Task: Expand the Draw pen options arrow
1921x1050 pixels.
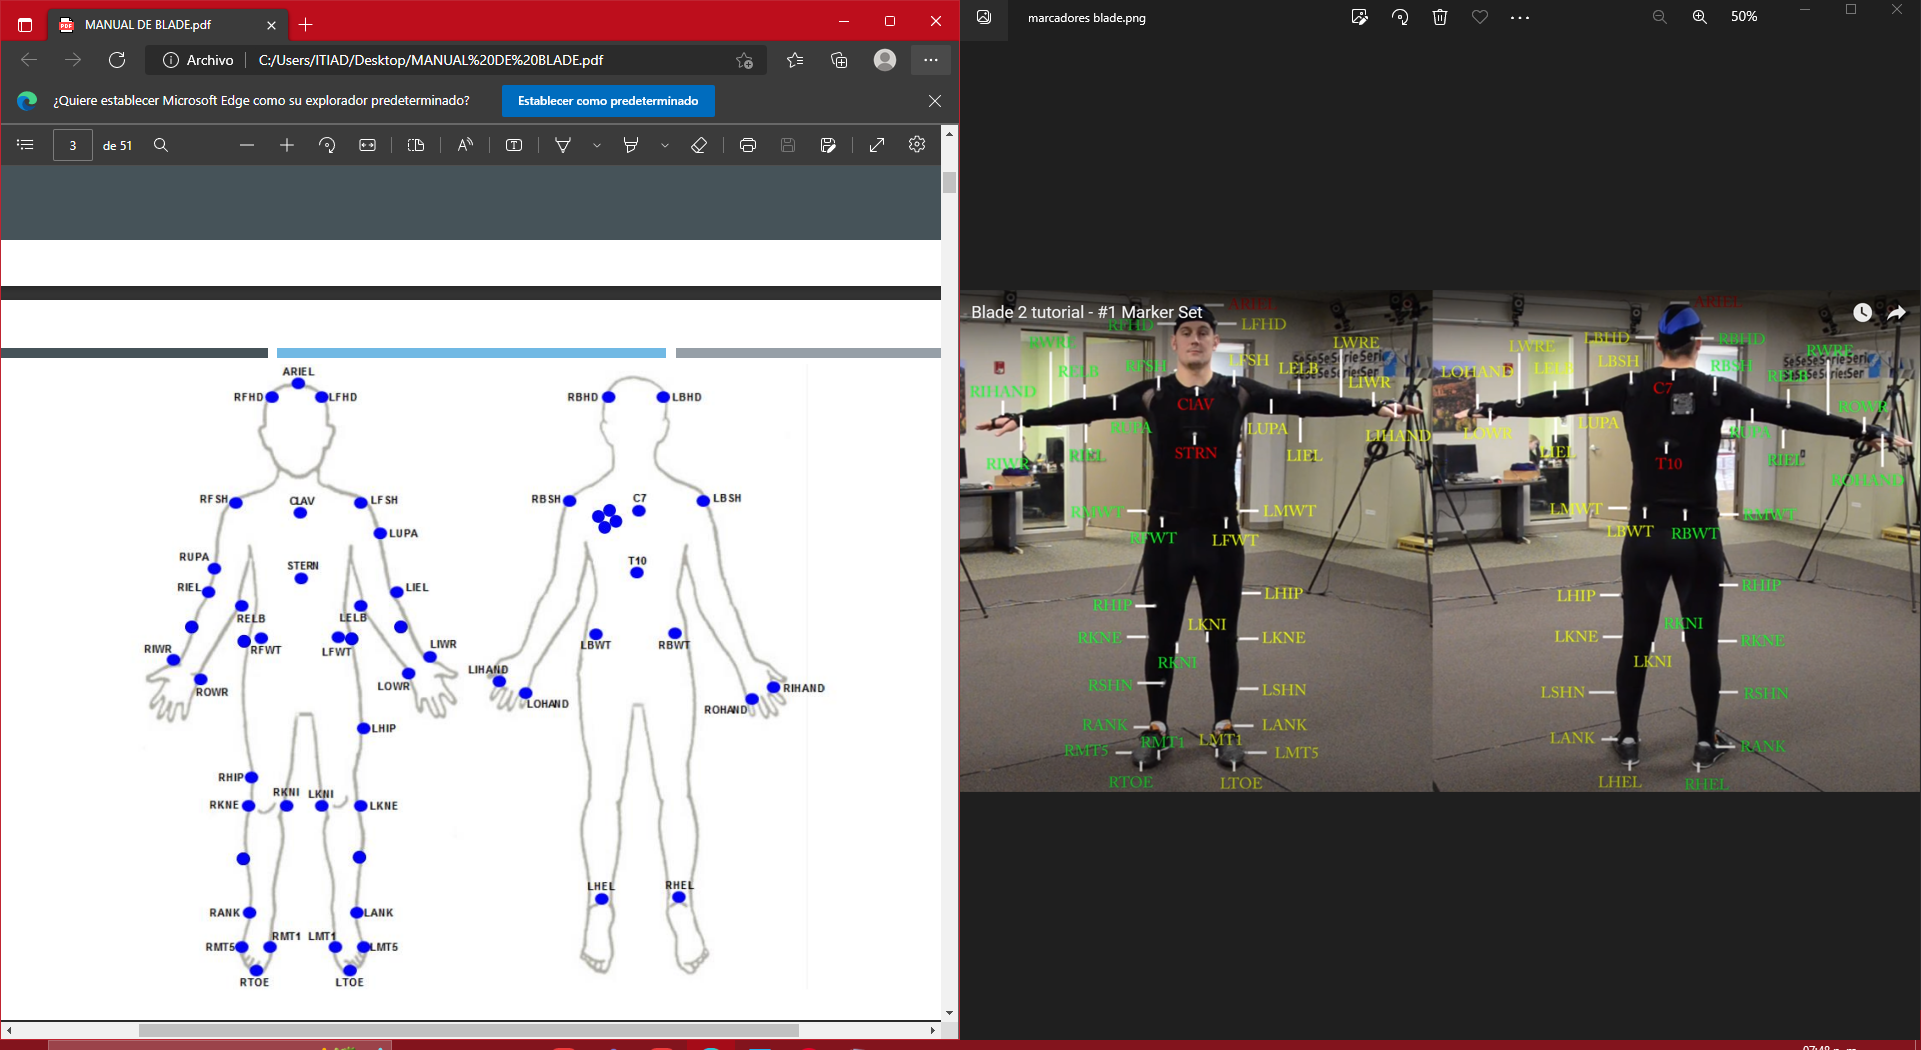Action: (x=597, y=145)
